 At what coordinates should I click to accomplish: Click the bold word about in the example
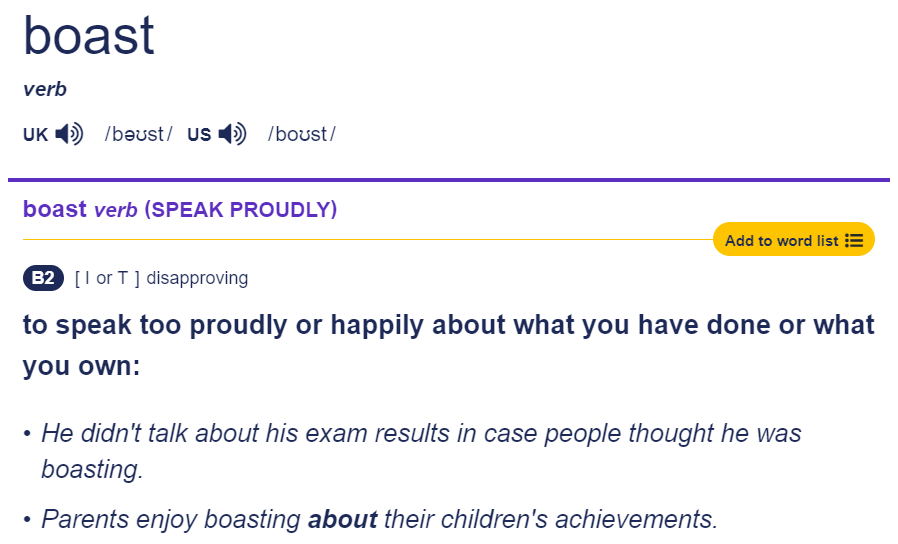pyautogui.click(x=342, y=519)
